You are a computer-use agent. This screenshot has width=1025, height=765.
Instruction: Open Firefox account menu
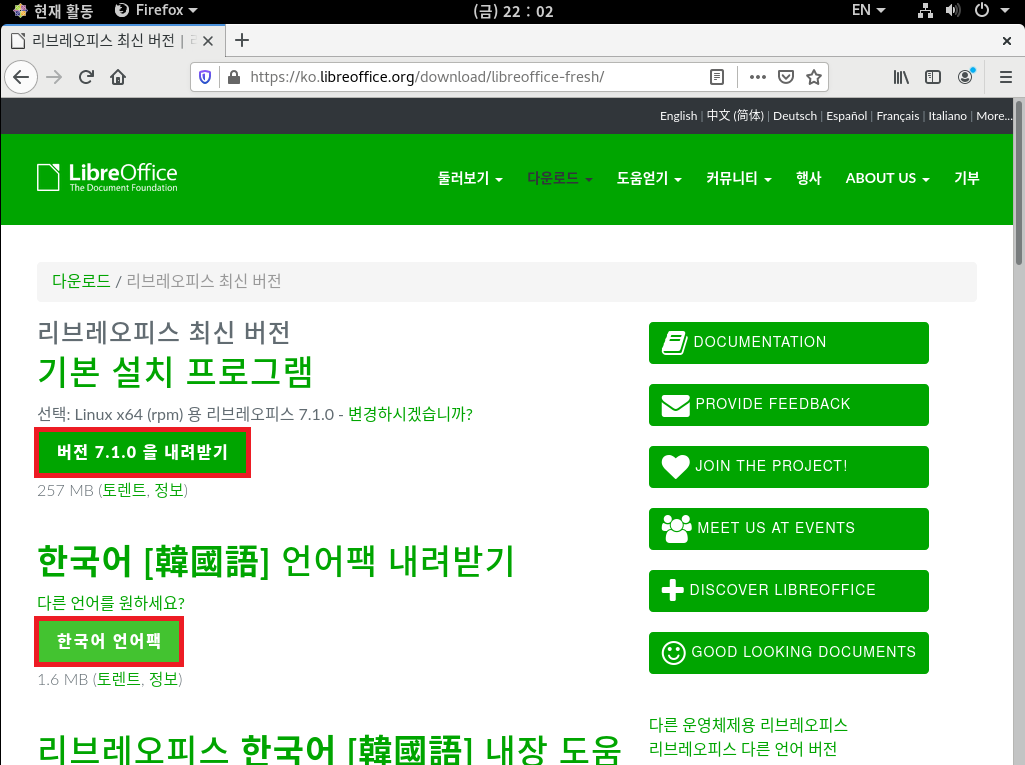tap(966, 77)
